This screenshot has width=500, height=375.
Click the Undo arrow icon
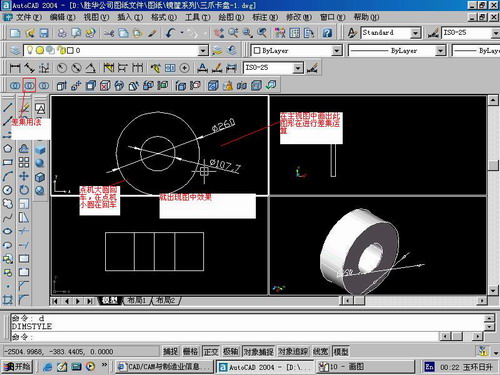pyautogui.click(x=170, y=33)
